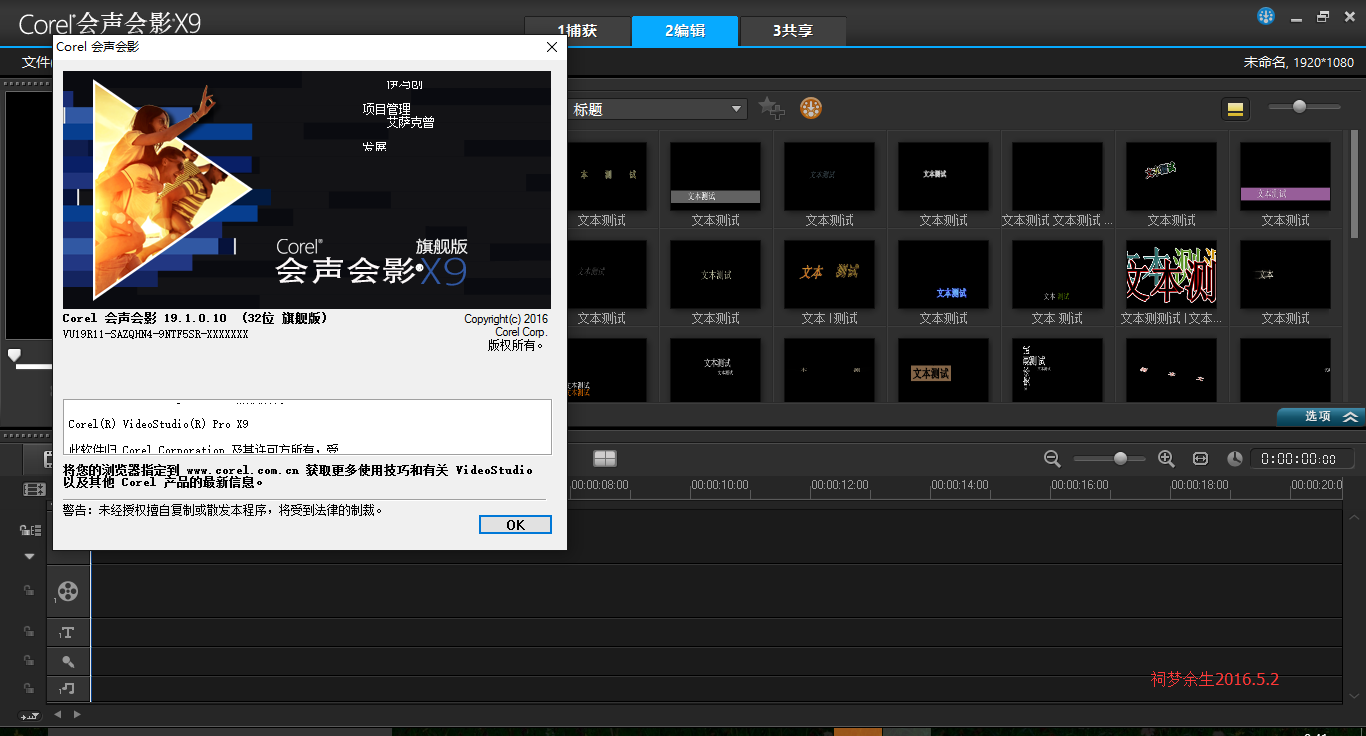Click the orange get-more-content icon
Viewport: 1366px width, 736px height.
pos(811,108)
